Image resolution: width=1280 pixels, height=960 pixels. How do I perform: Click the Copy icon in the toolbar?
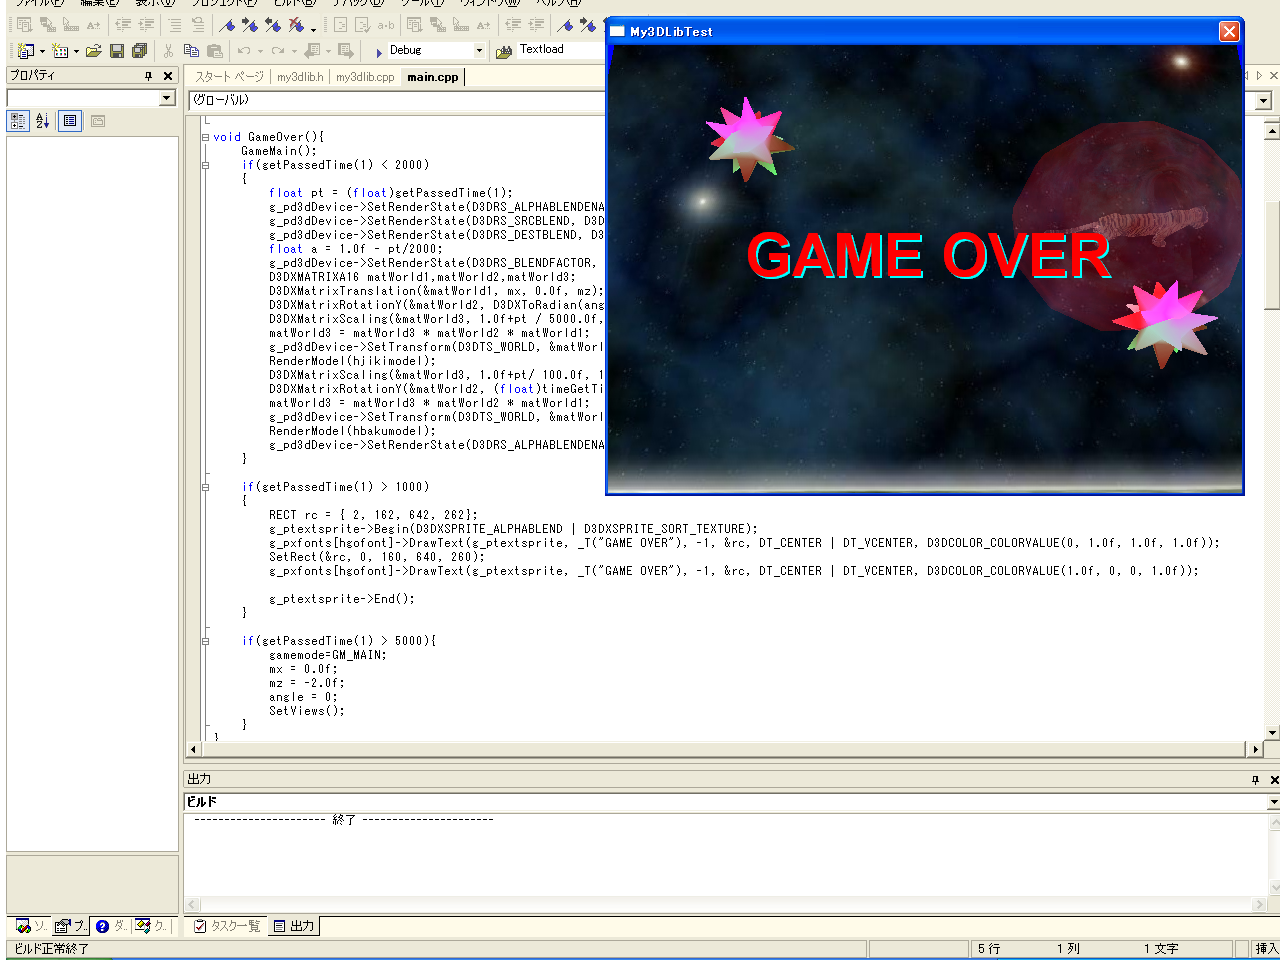tap(191, 50)
